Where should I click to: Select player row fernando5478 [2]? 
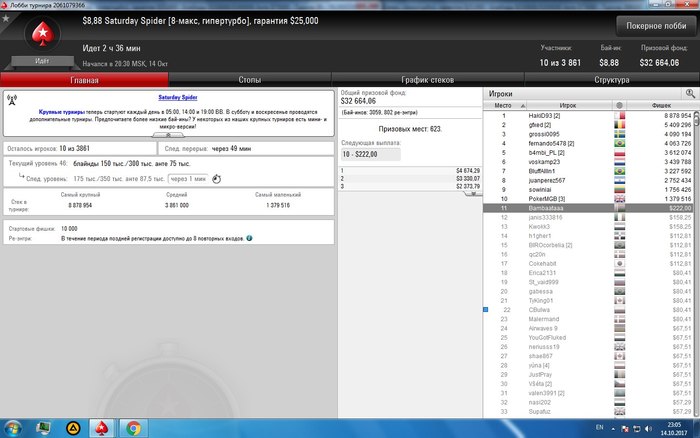coord(588,143)
